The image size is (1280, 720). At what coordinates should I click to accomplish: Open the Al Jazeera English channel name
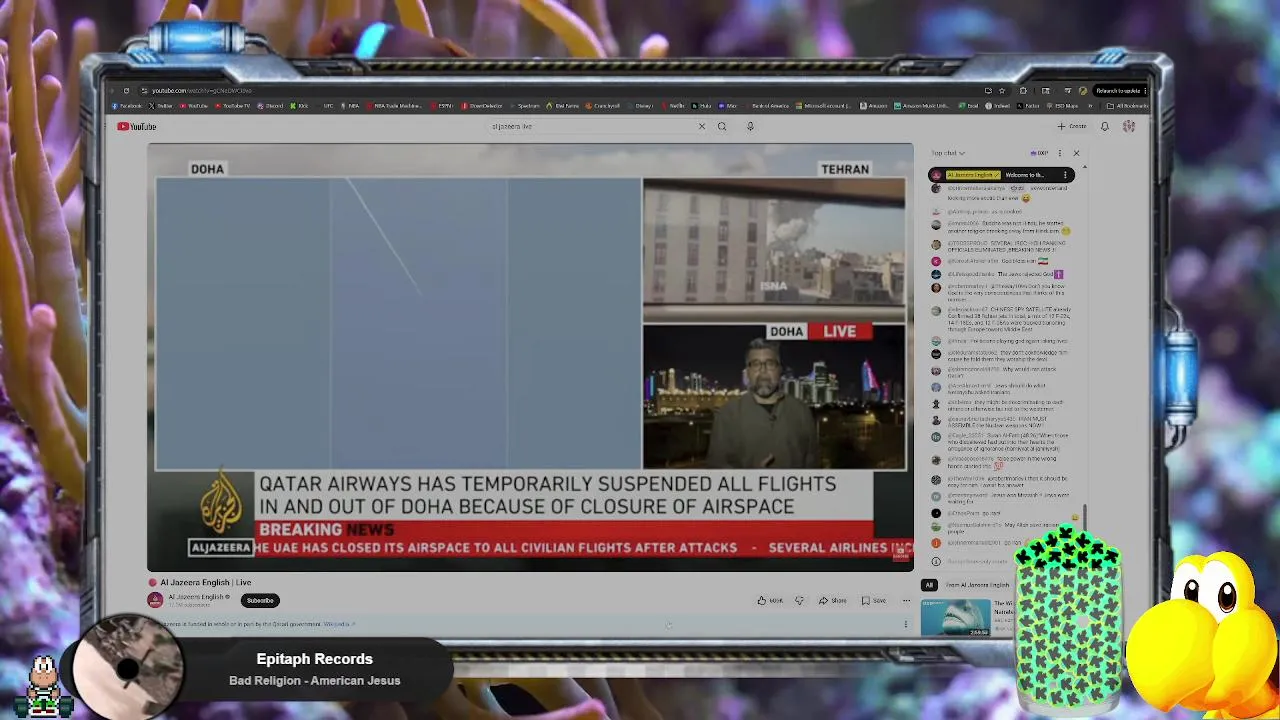coord(197,596)
